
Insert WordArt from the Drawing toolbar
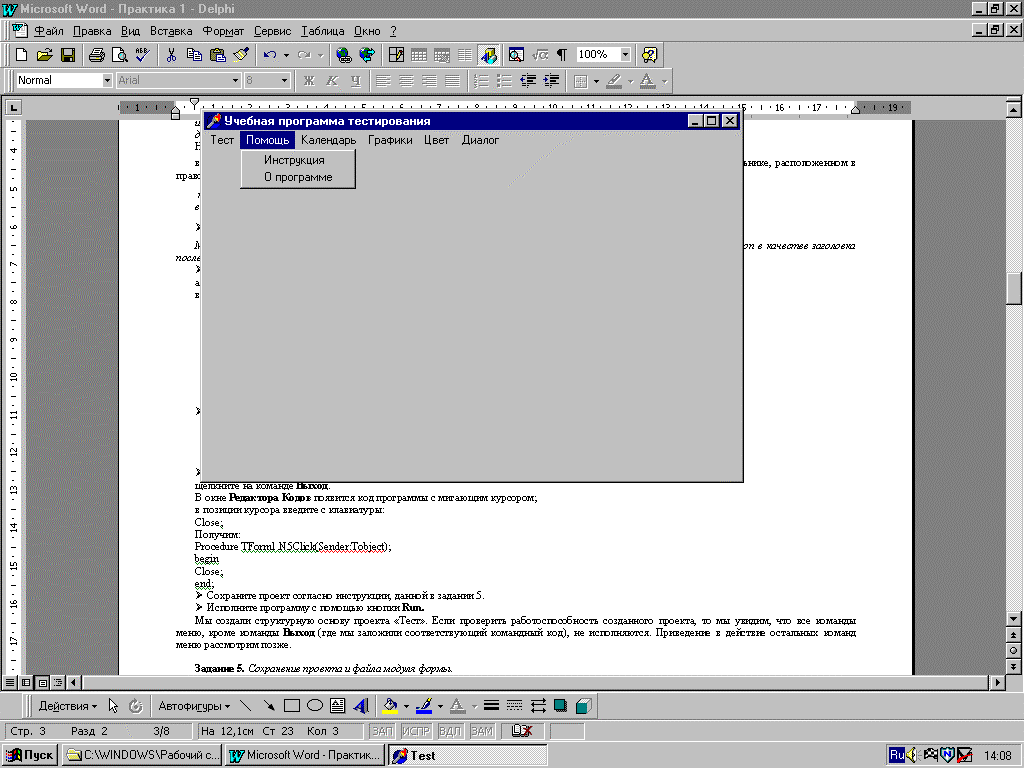[360, 706]
